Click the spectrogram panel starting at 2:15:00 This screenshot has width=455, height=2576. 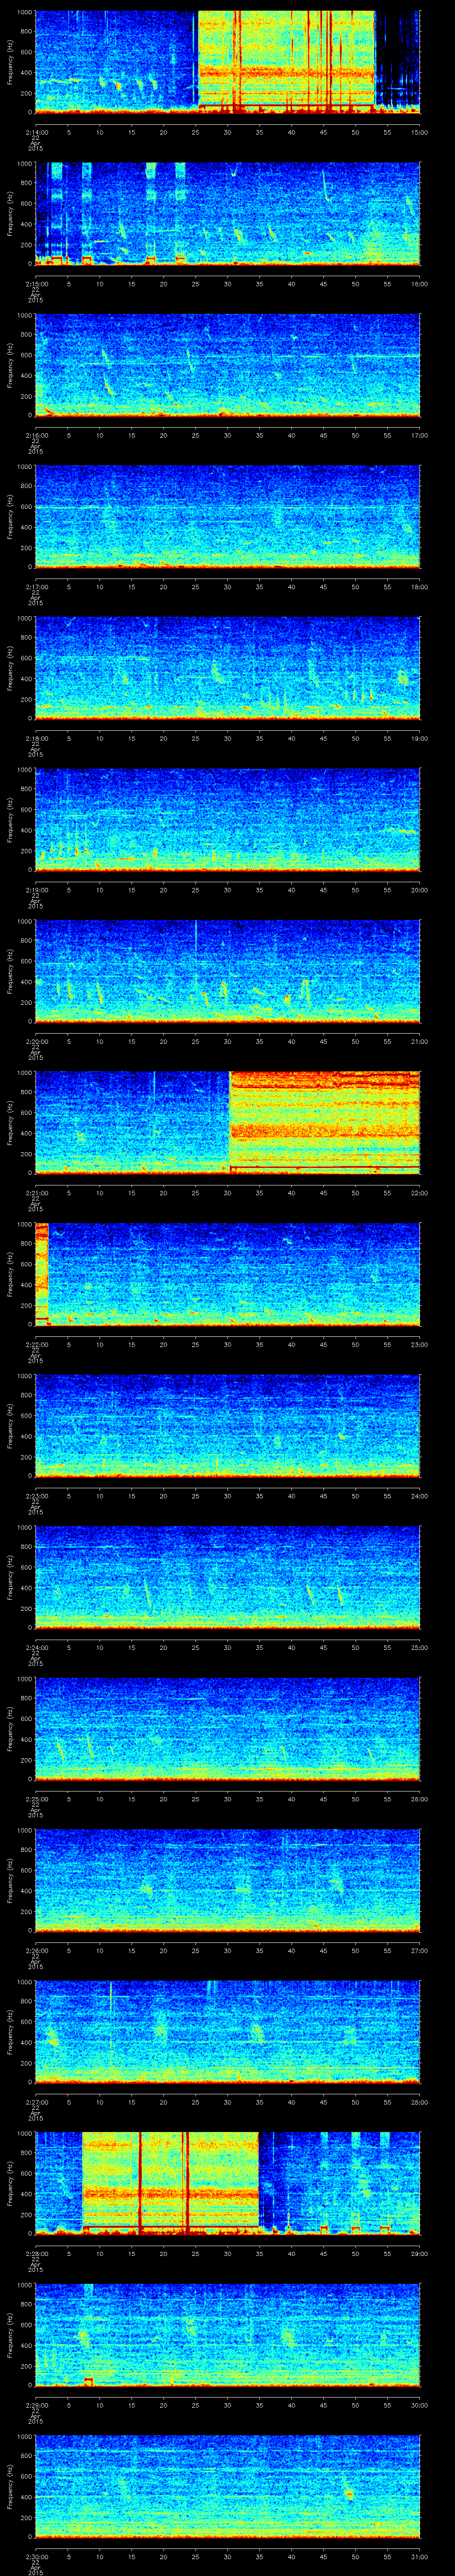tap(228, 213)
